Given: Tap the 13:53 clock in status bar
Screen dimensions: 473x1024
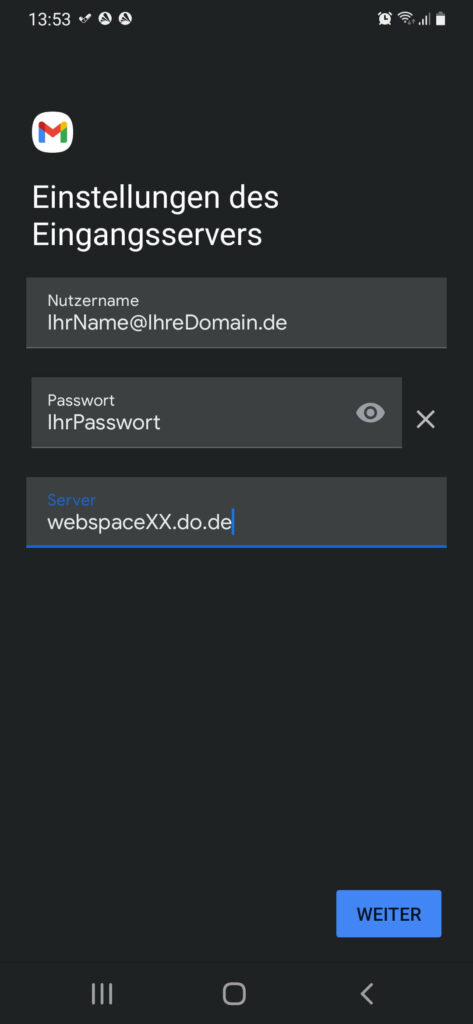Looking at the screenshot, I should click(x=50, y=20).
